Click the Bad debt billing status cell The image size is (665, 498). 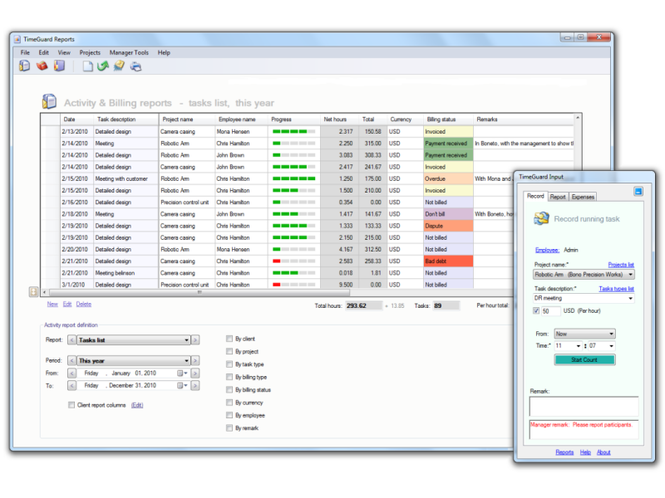coord(448,261)
